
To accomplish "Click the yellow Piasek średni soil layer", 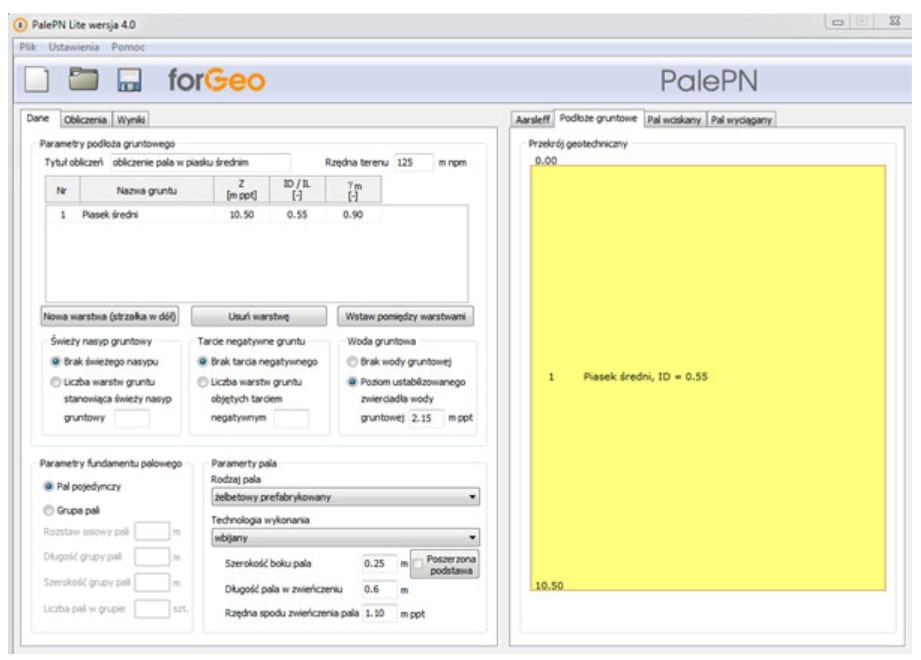I will (x=707, y=378).
